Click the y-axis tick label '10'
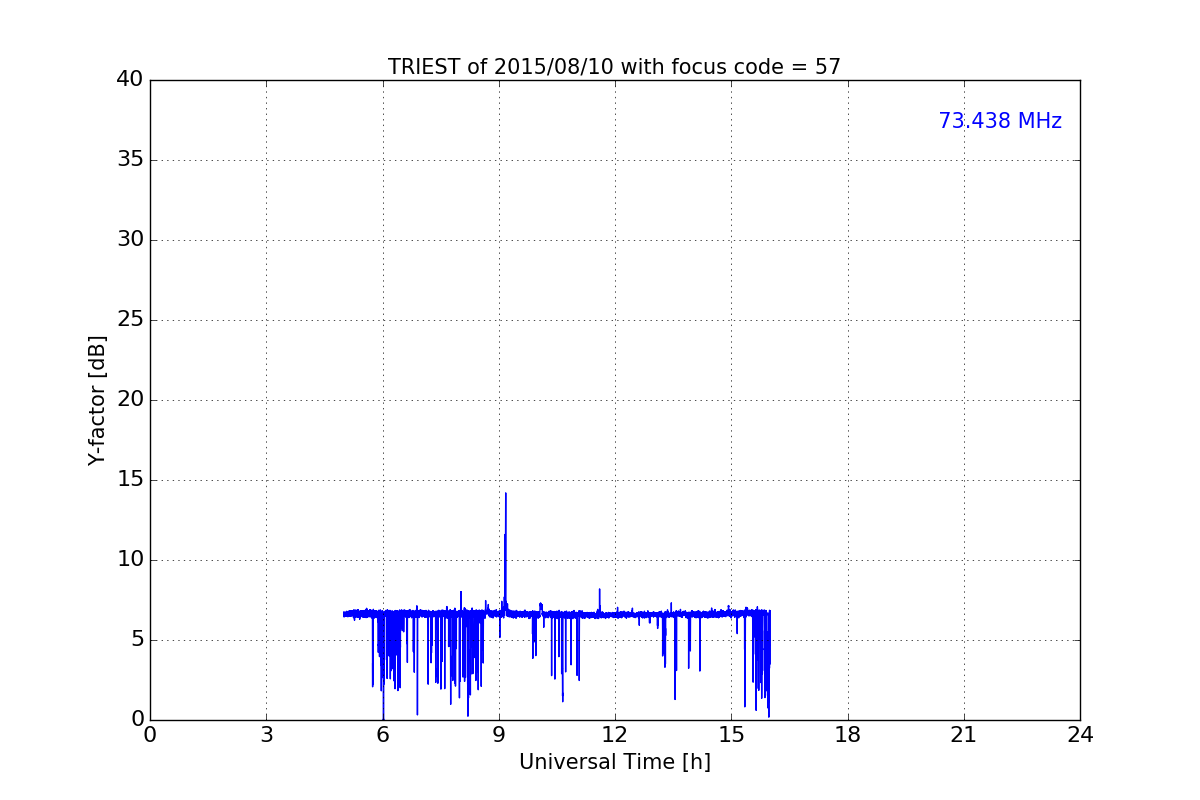1200x800 pixels. pyautogui.click(x=130, y=560)
